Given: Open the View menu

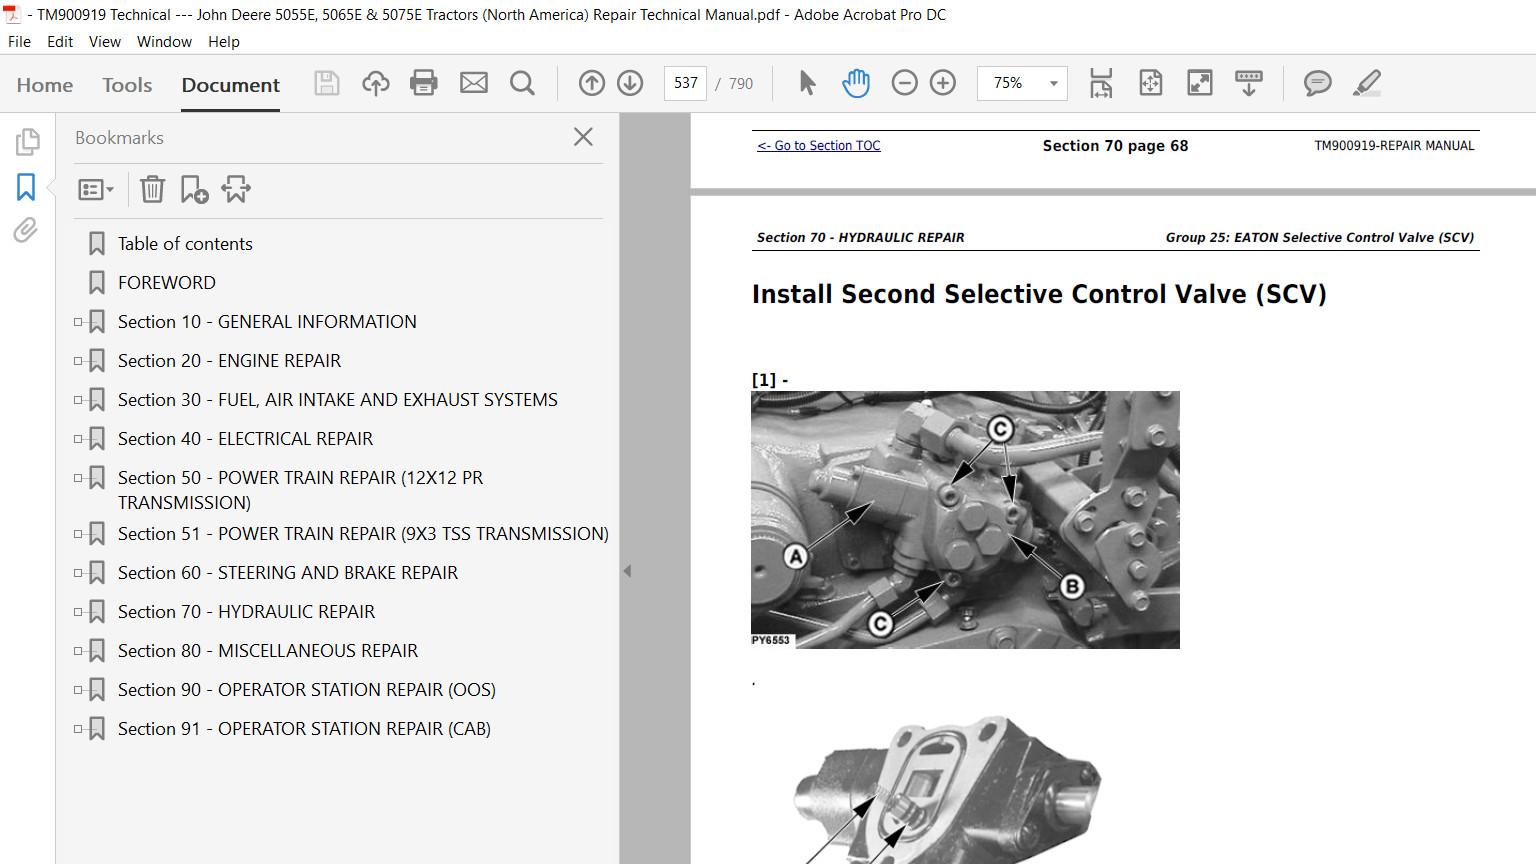Looking at the screenshot, I should click(105, 42).
